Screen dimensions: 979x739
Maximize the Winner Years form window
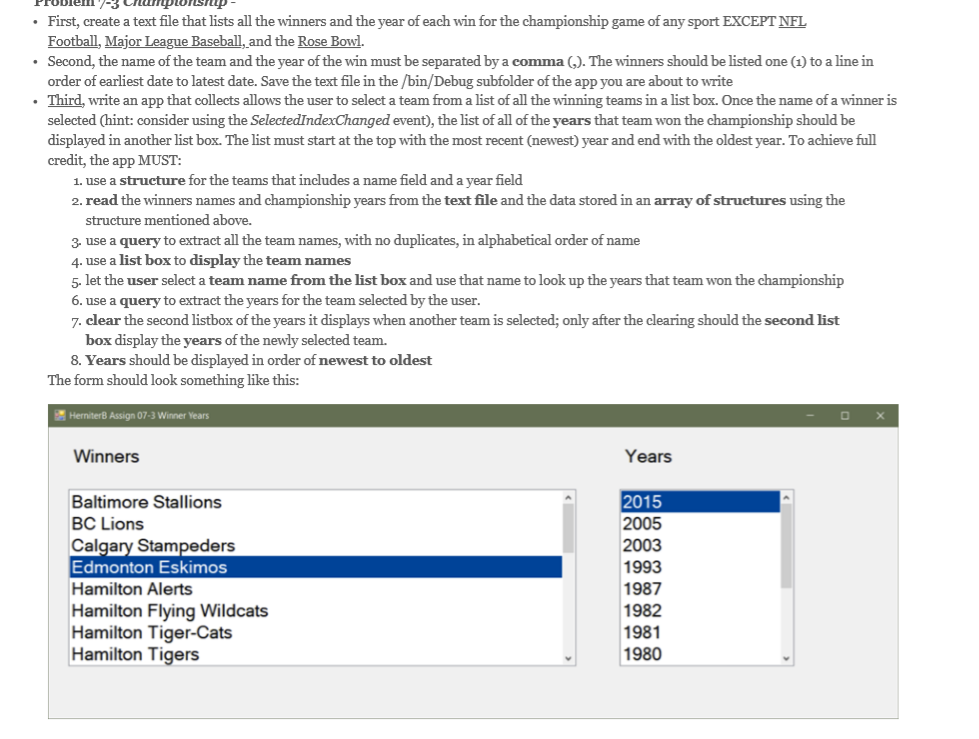coord(845,416)
